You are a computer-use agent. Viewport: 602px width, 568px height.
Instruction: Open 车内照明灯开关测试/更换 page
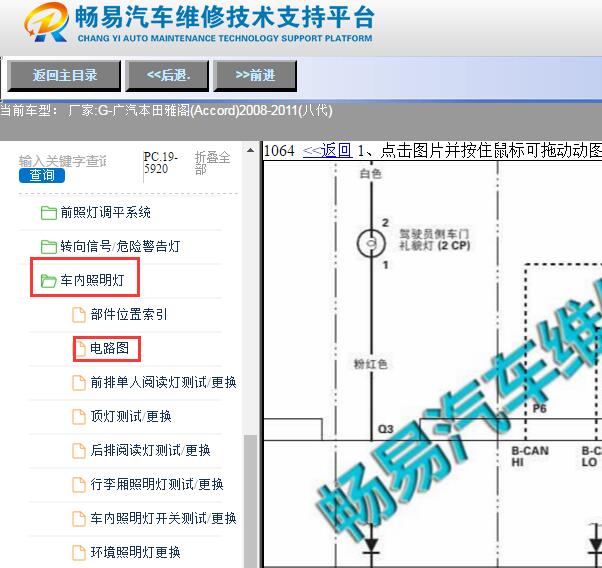pos(164,518)
